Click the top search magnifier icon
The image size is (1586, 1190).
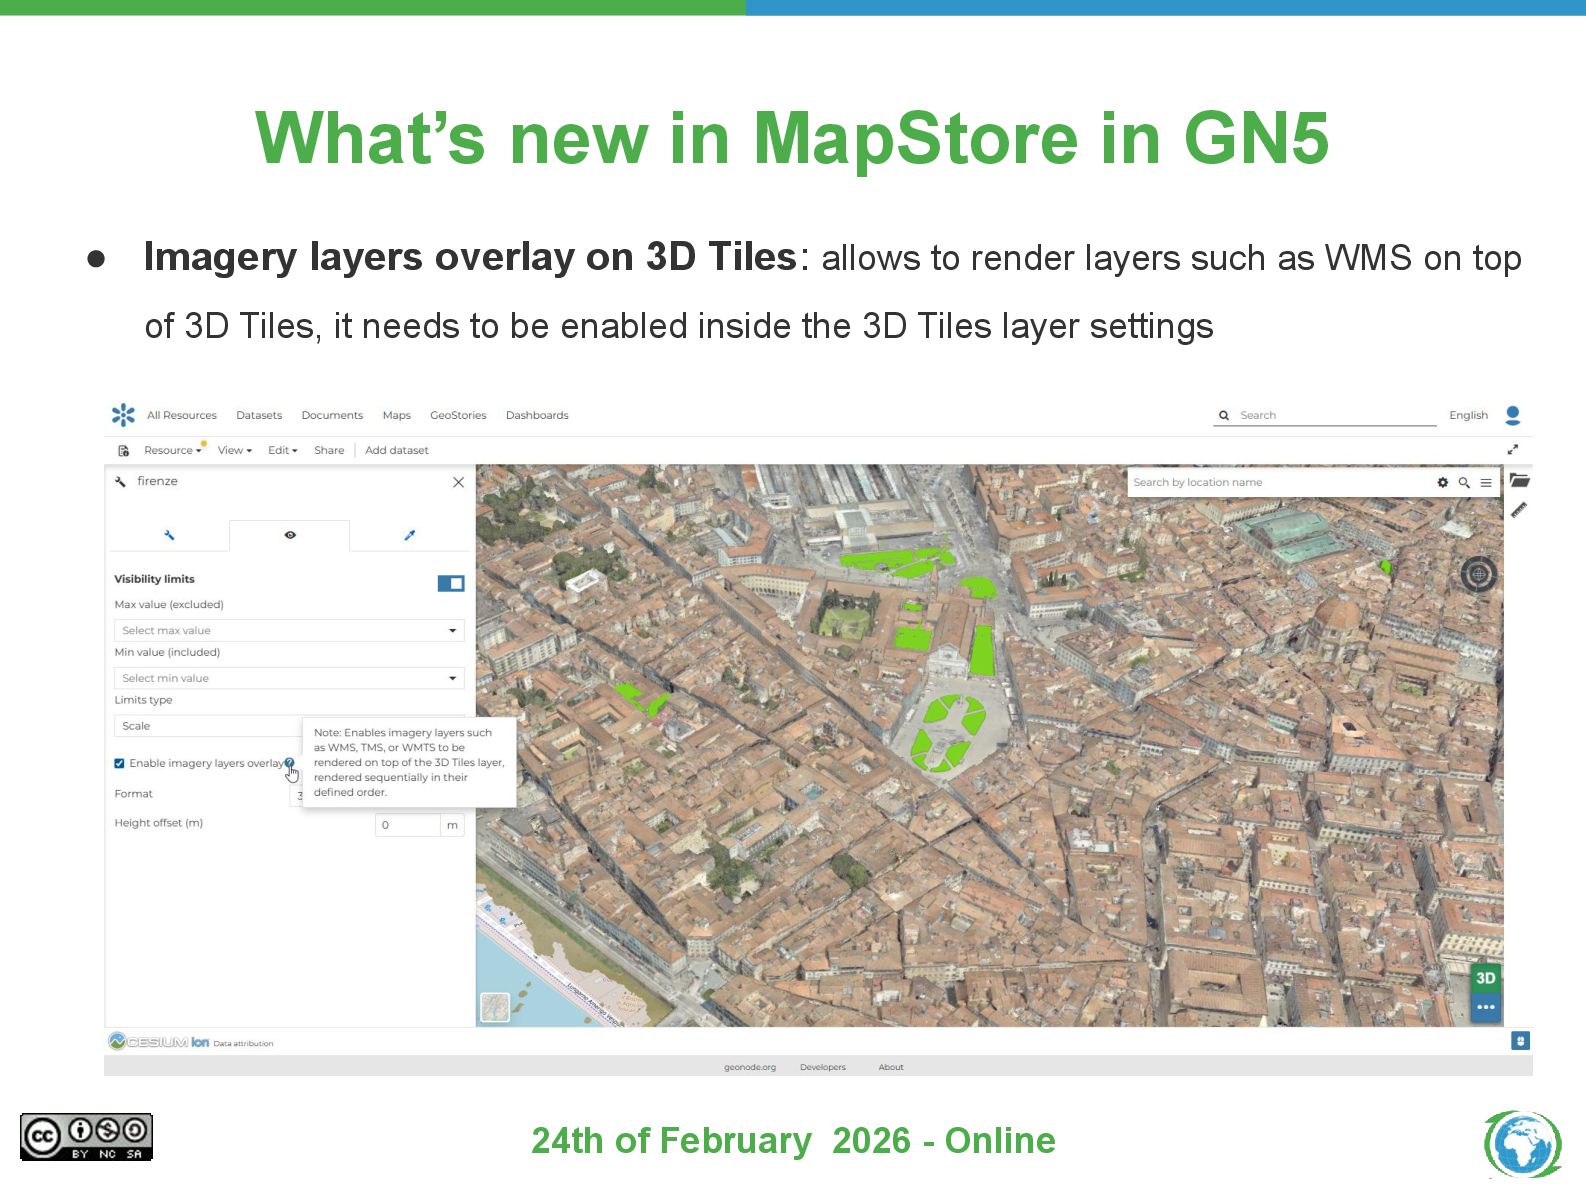[1224, 415]
